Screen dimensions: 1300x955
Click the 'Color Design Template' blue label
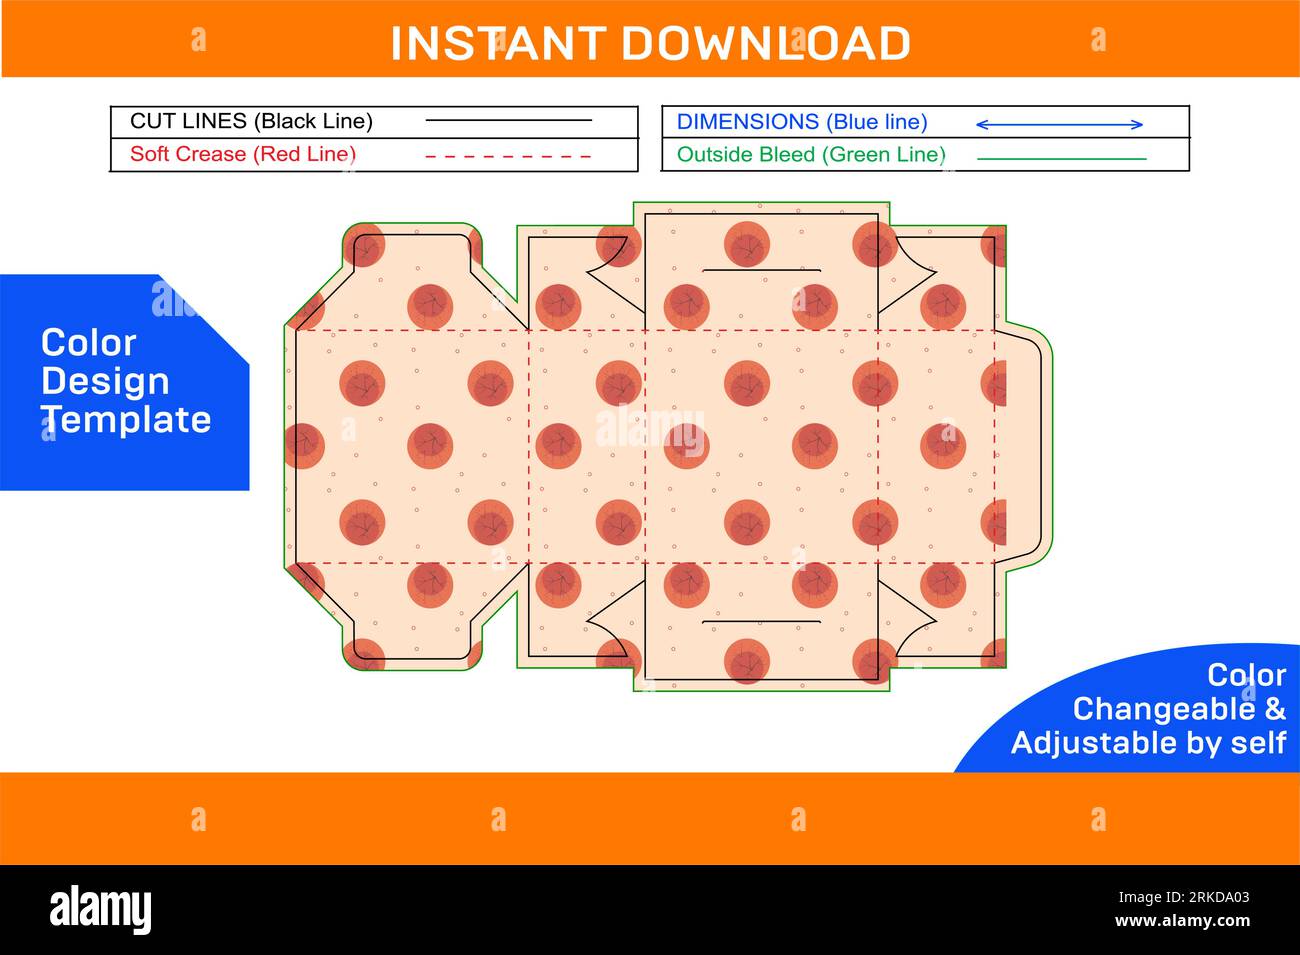[x=125, y=381]
